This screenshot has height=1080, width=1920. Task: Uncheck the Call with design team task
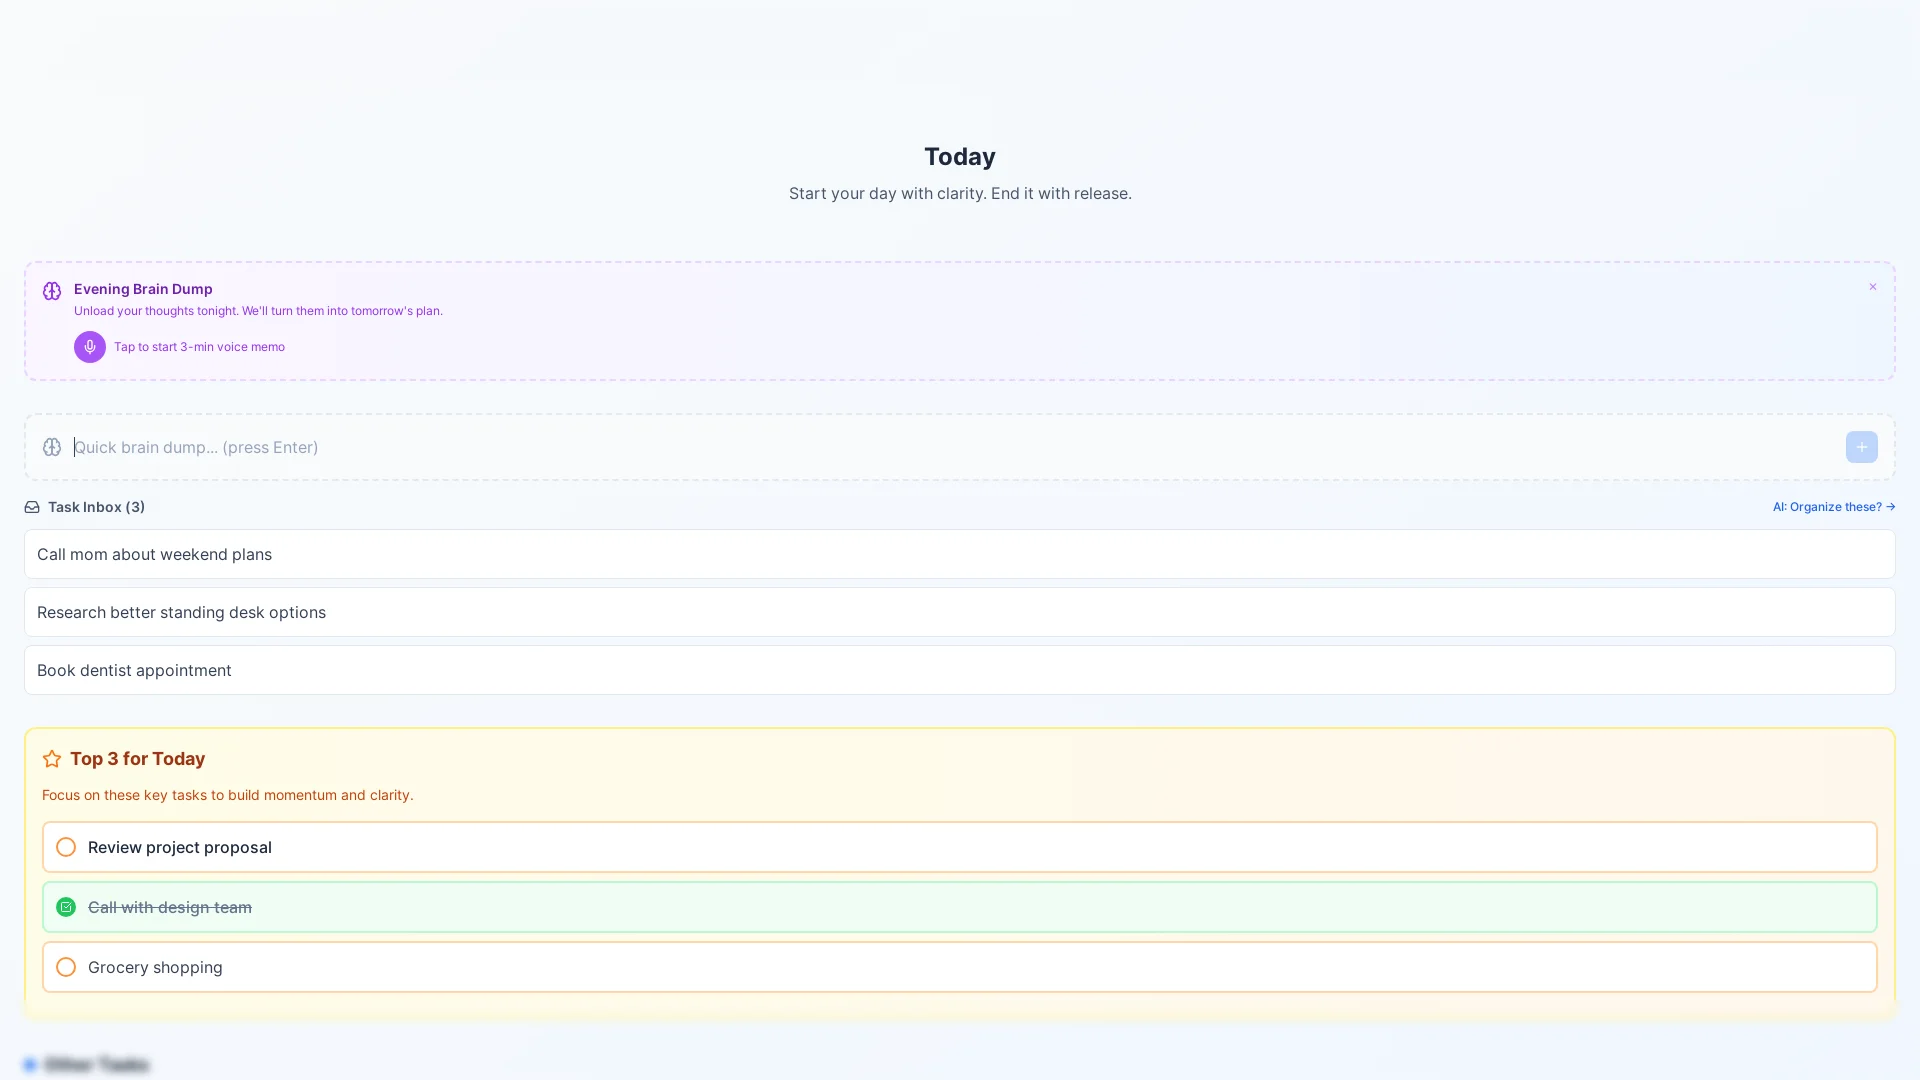(66, 907)
